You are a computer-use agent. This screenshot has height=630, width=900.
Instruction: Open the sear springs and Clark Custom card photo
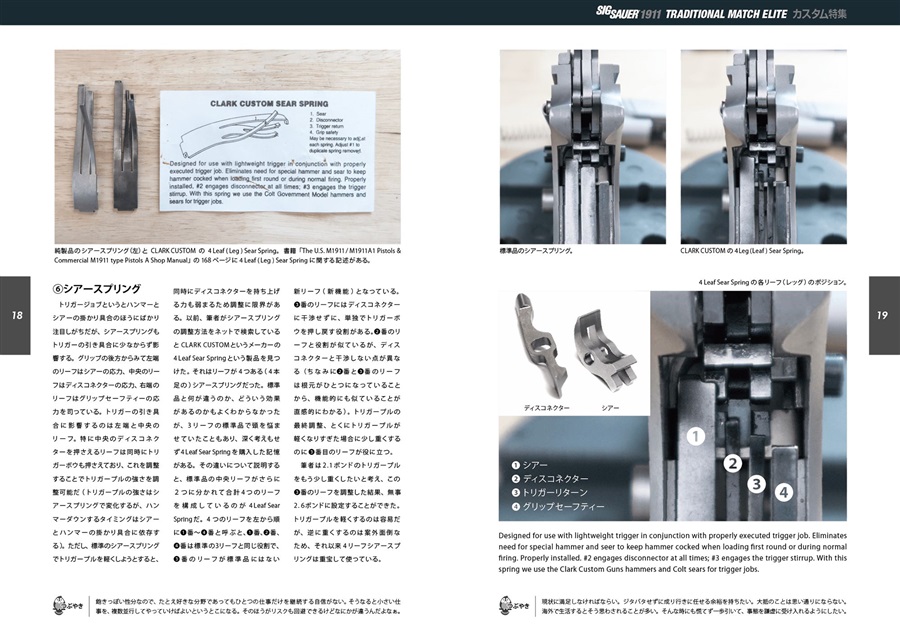[x=227, y=146]
